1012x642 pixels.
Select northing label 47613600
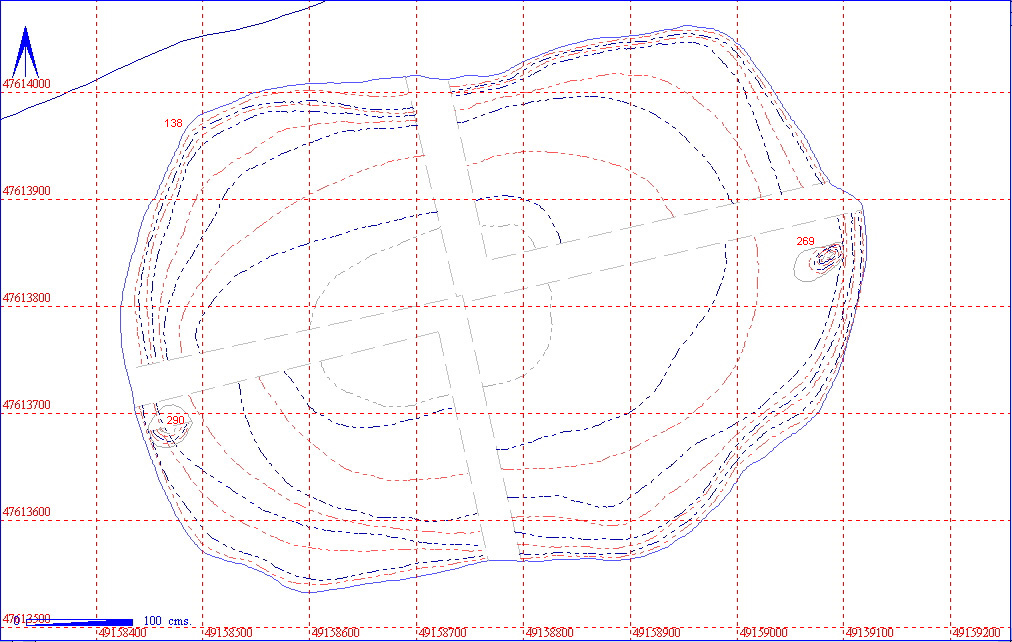pyautogui.click(x=26, y=512)
